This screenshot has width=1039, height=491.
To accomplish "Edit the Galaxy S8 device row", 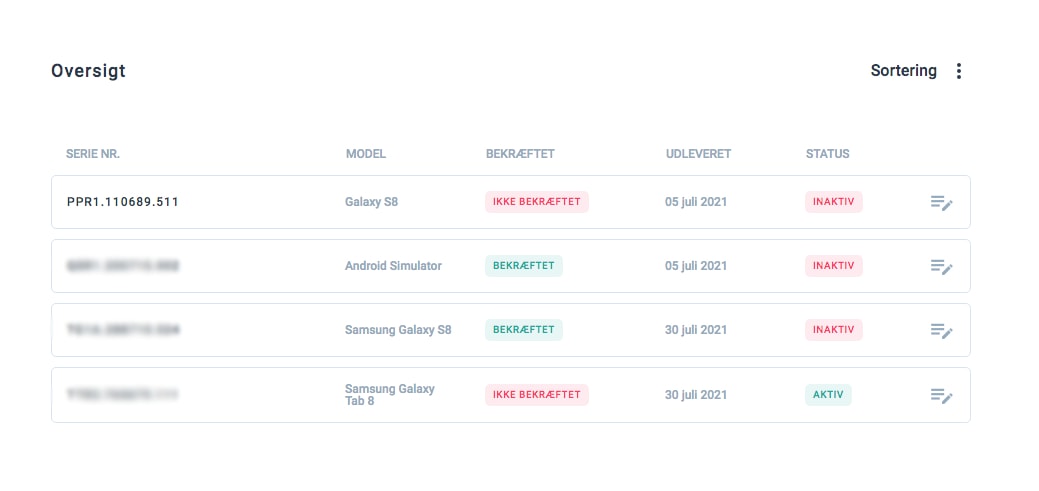I will (941, 202).
